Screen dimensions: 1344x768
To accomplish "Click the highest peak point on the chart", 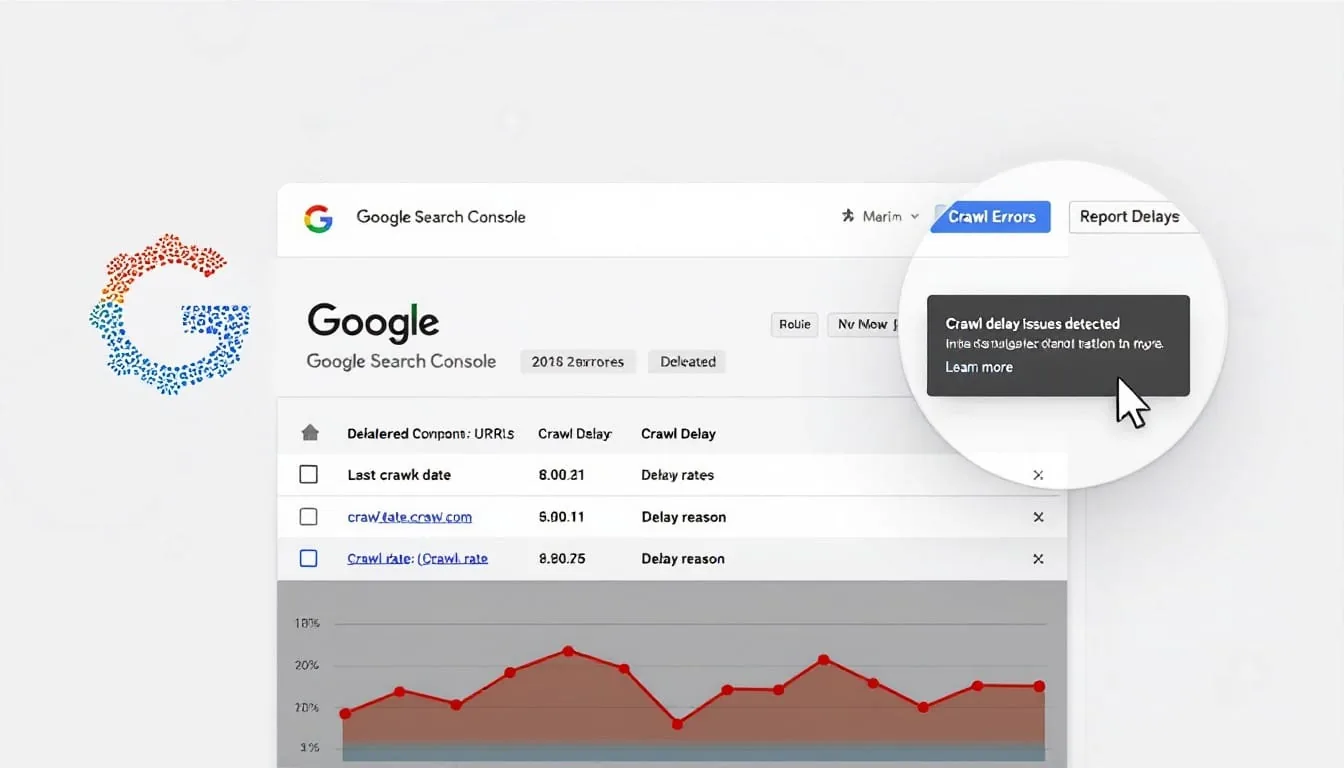I will [569, 651].
